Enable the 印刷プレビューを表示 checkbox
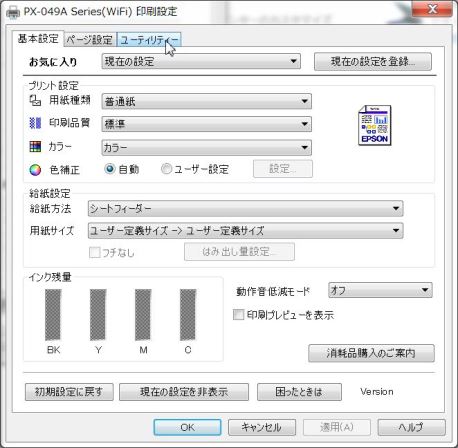Image resolution: width=458 pixels, height=448 pixels. pyautogui.click(x=239, y=314)
